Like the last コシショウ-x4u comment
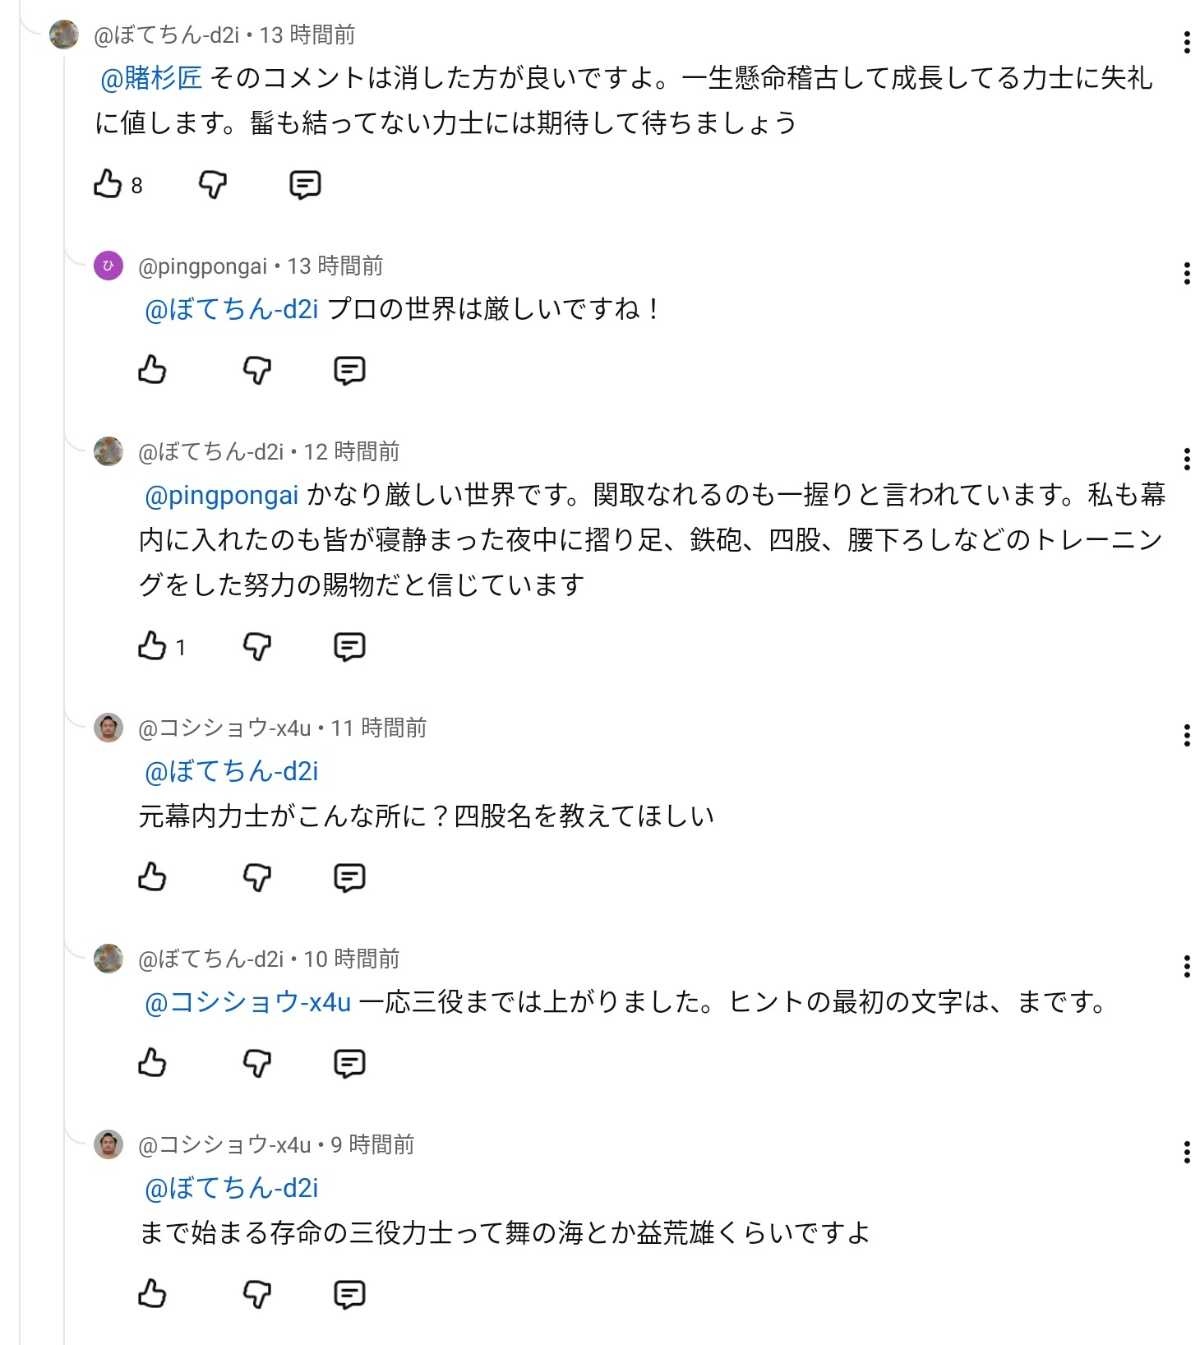1200x1345 pixels. [152, 1294]
